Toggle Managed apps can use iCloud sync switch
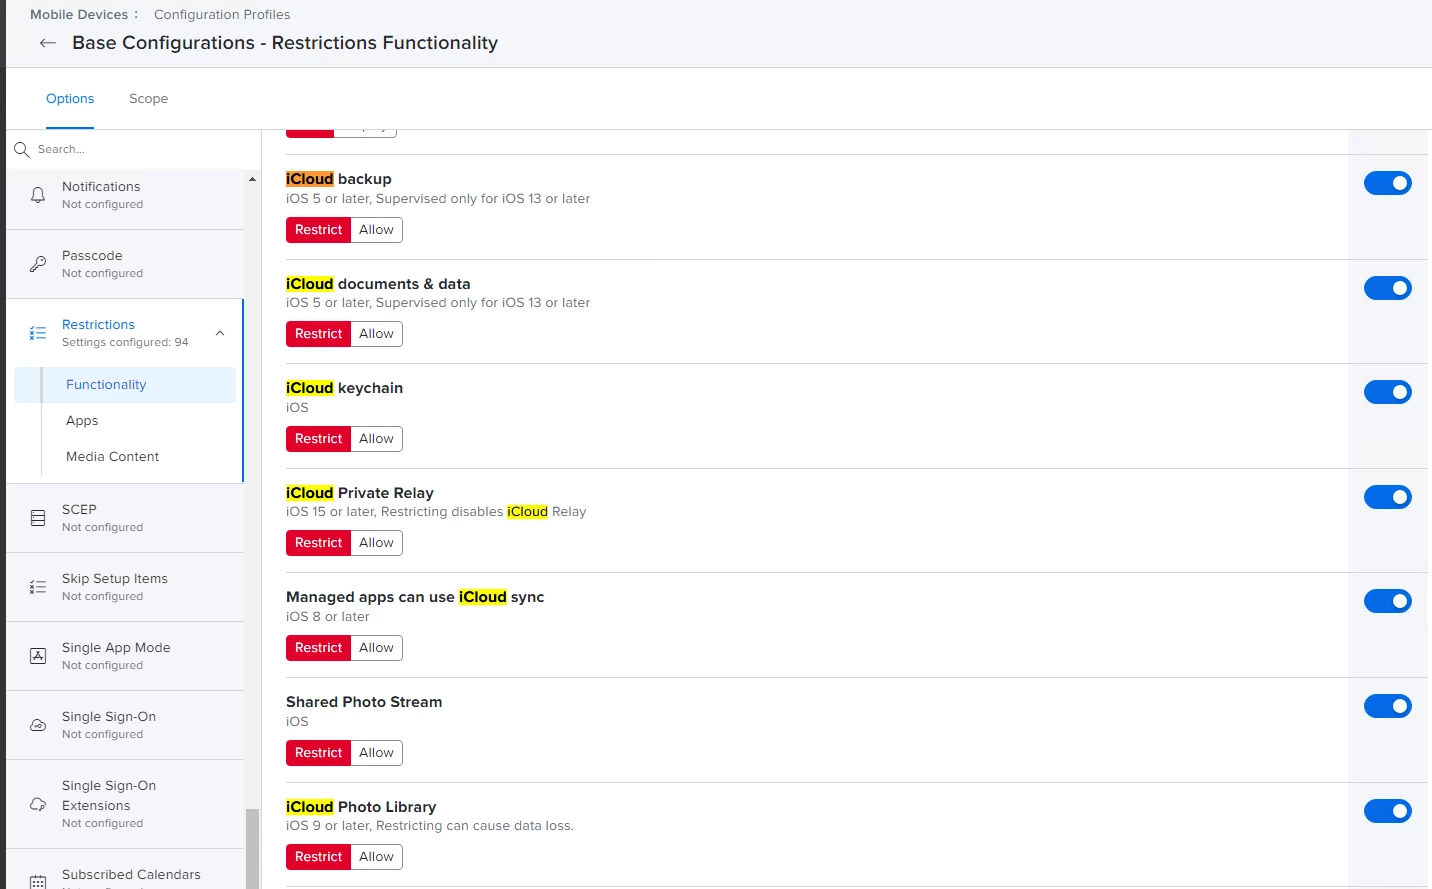The width and height of the screenshot is (1432, 889). tap(1388, 601)
